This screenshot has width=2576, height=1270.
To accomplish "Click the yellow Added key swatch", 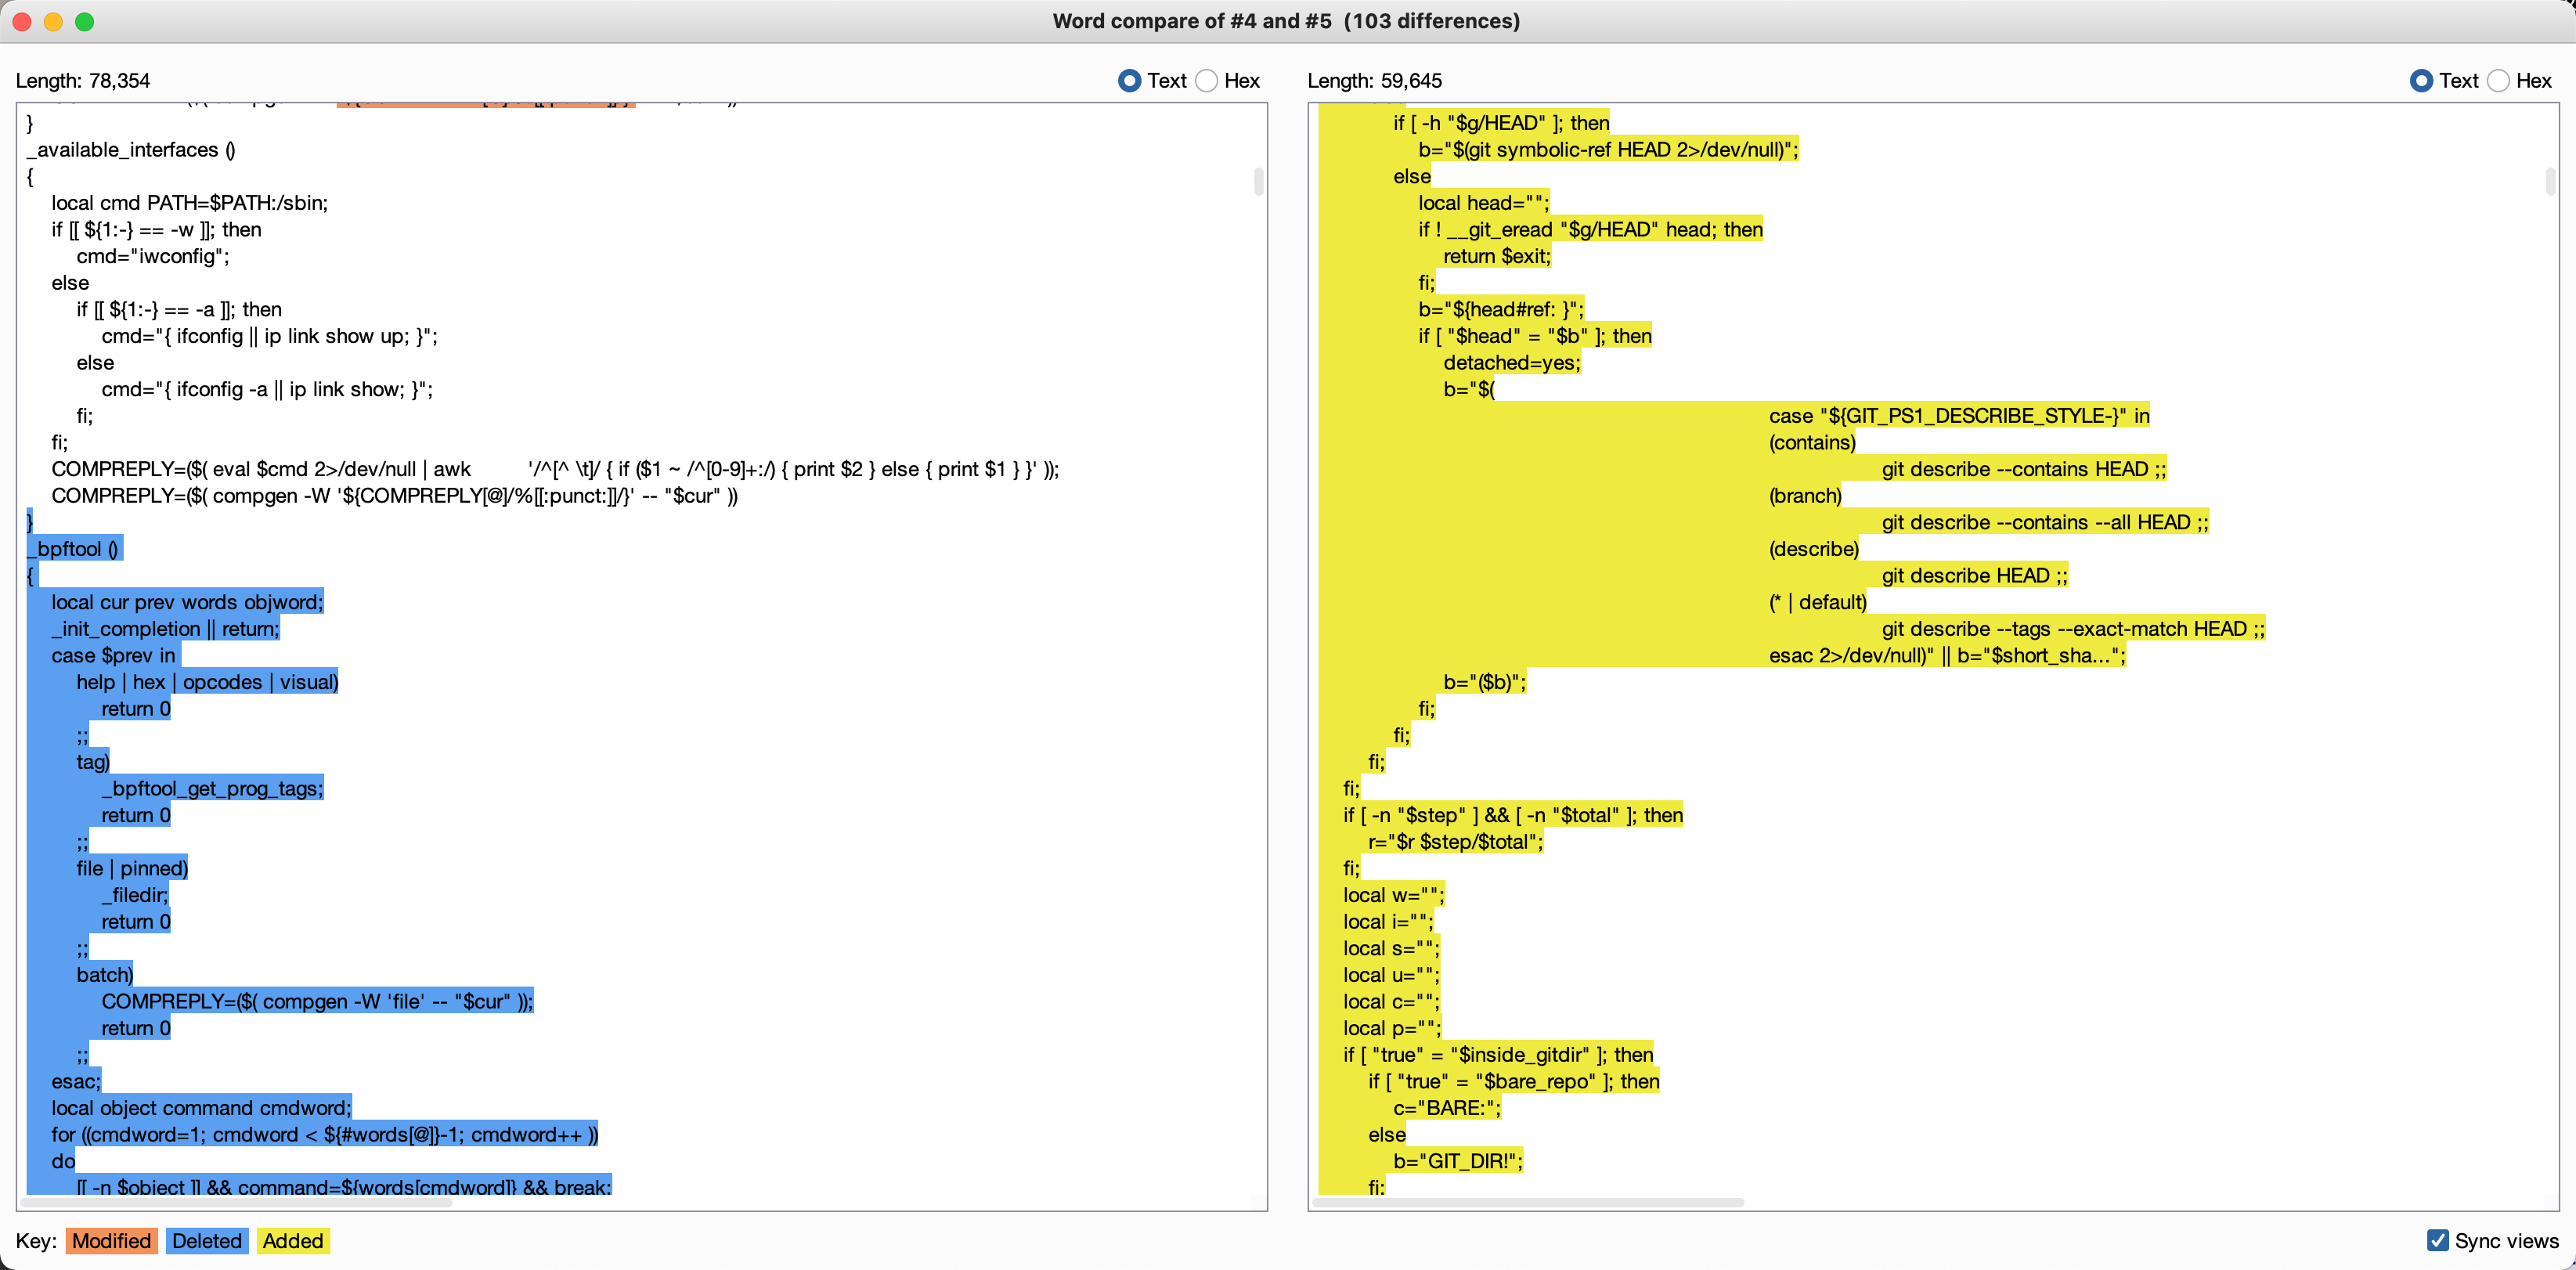I will [x=292, y=1240].
